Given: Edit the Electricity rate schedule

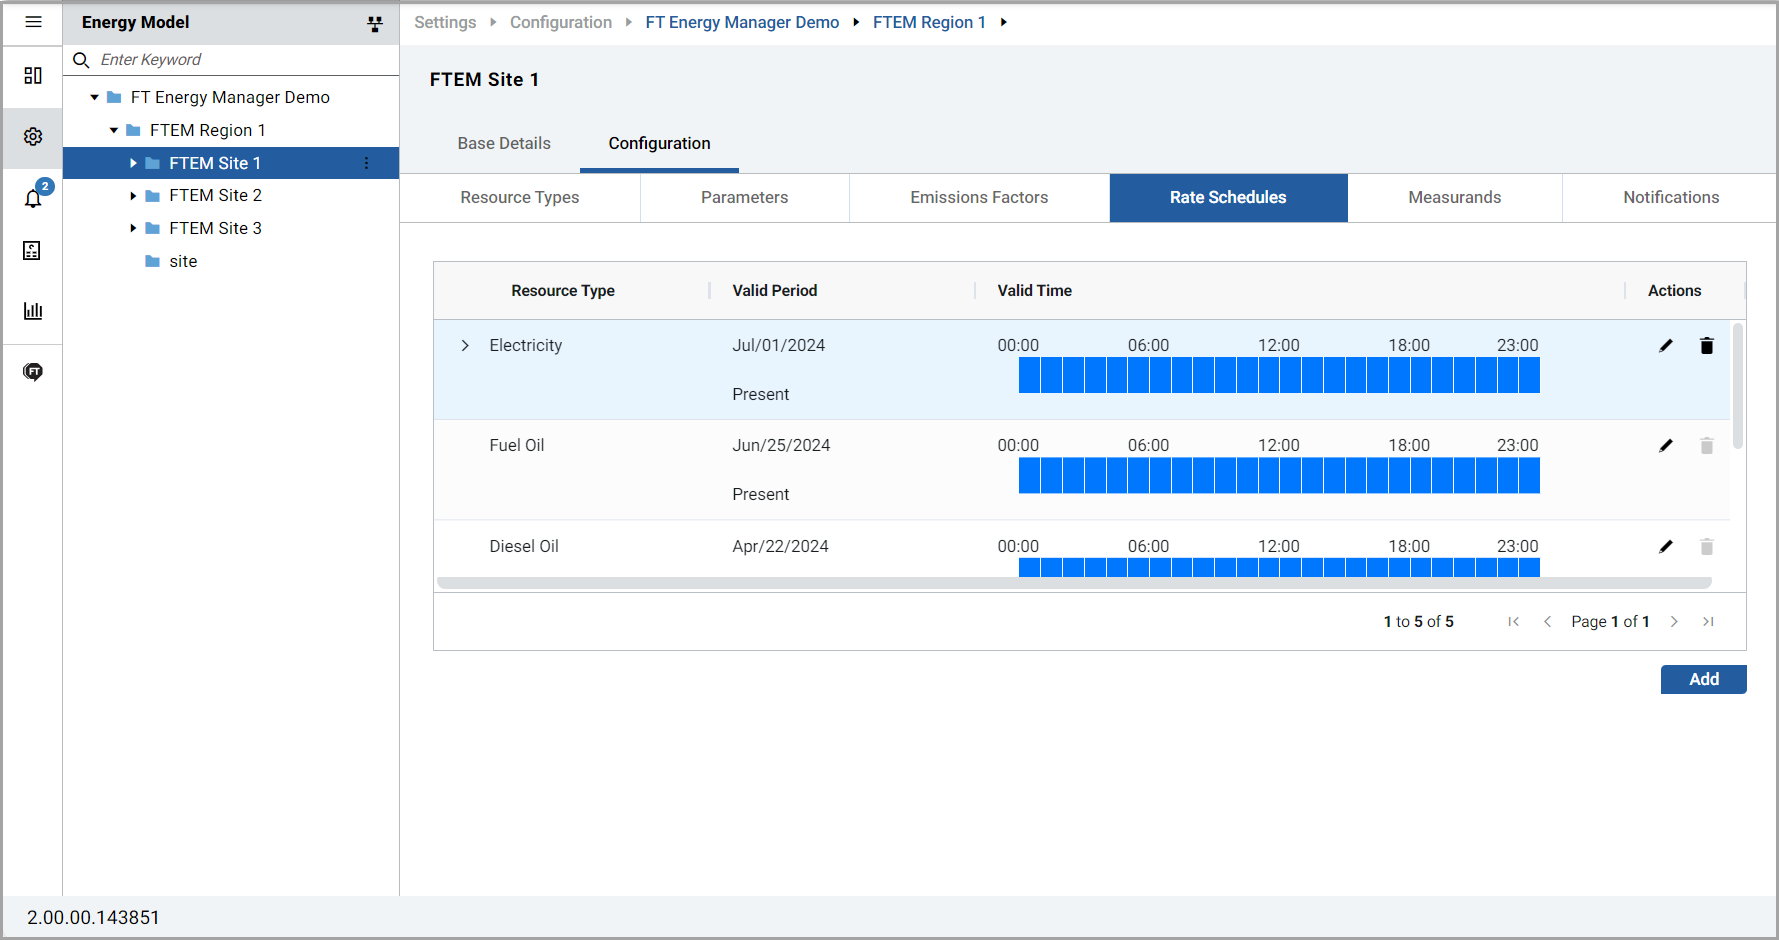Looking at the screenshot, I should (x=1666, y=346).
